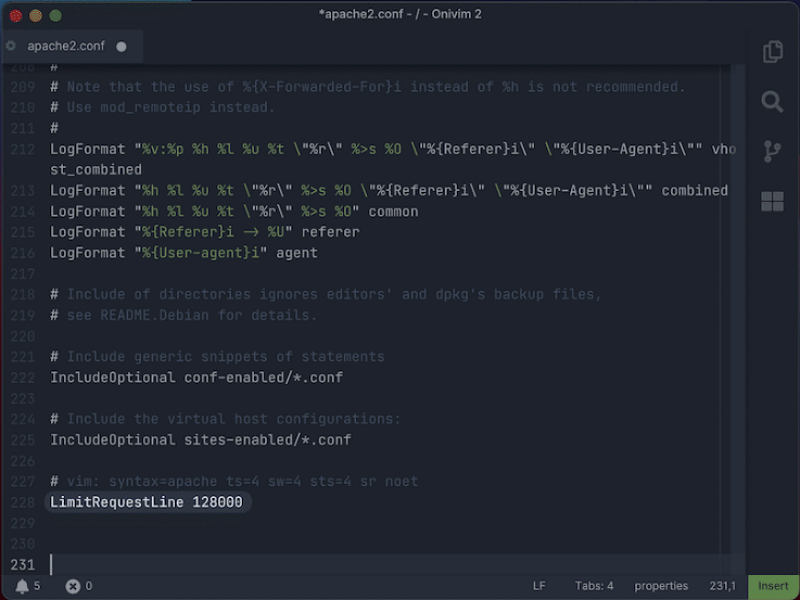
Task: Open the Search panel magnifier icon
Action: [772, 102]
